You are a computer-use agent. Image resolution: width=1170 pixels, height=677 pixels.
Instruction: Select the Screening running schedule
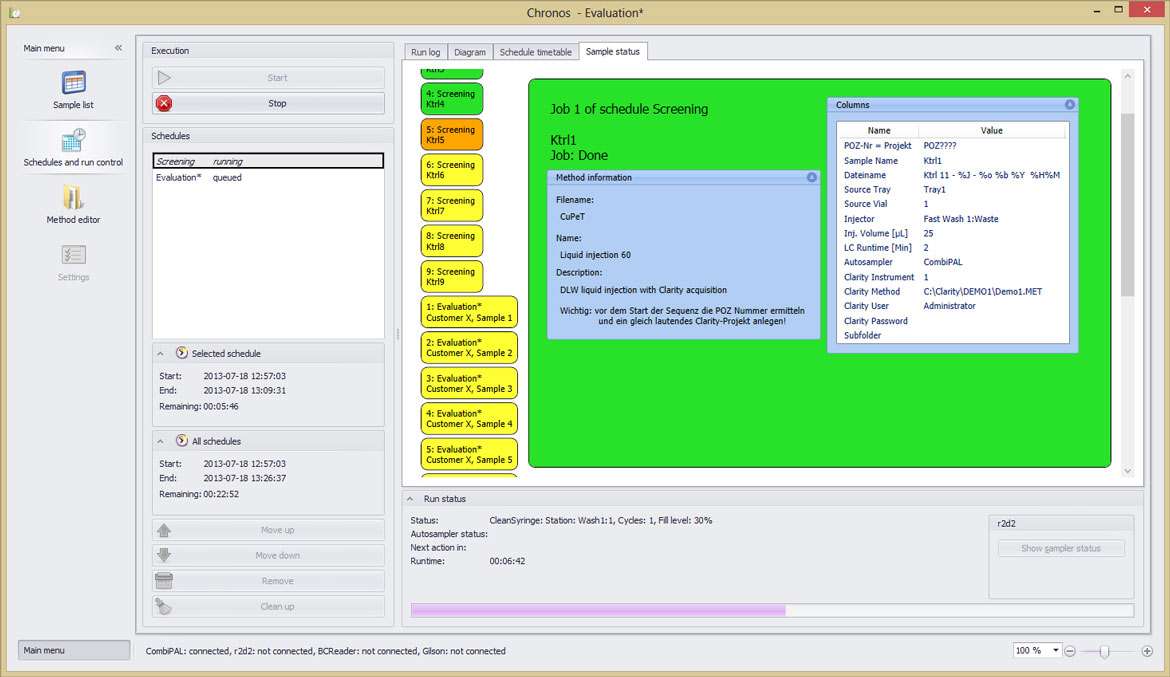(x=269, y=161)
